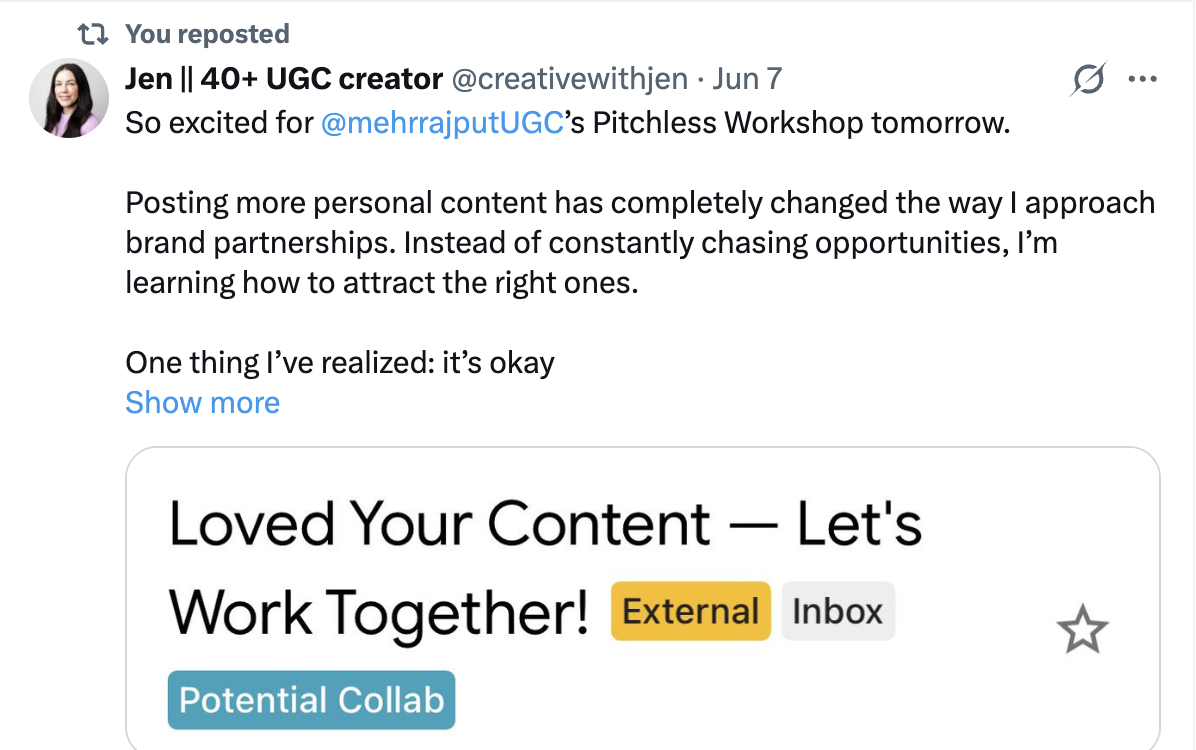This screenshot has width=1196, height=750.
Task: Open the three-dot more options menu
Action: (x=1142, y=79)
